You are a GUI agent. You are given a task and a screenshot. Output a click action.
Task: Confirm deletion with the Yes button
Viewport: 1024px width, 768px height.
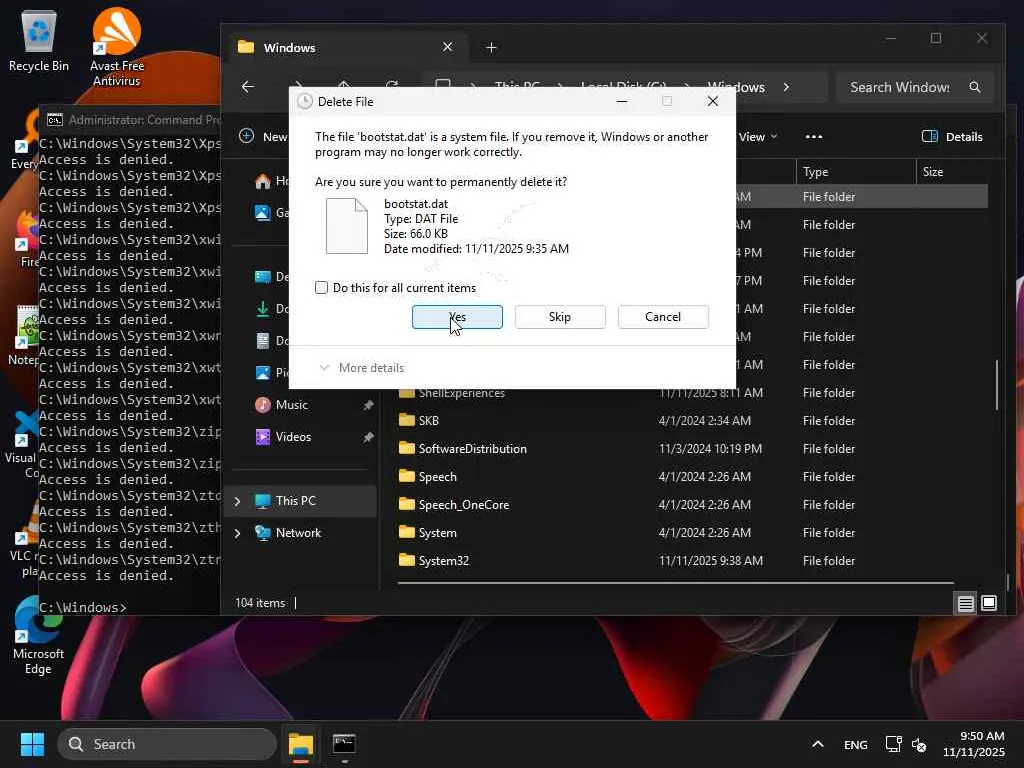pos(457,317)
